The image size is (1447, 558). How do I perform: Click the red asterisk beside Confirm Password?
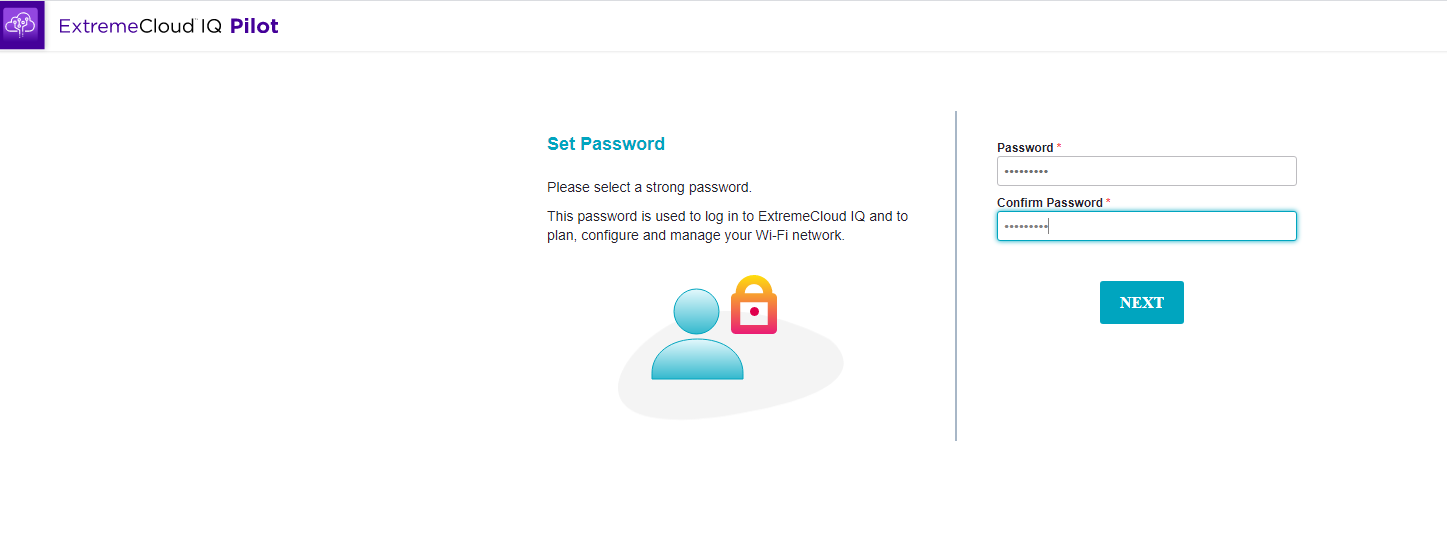pyautogui.click(x=1108, y=202)
